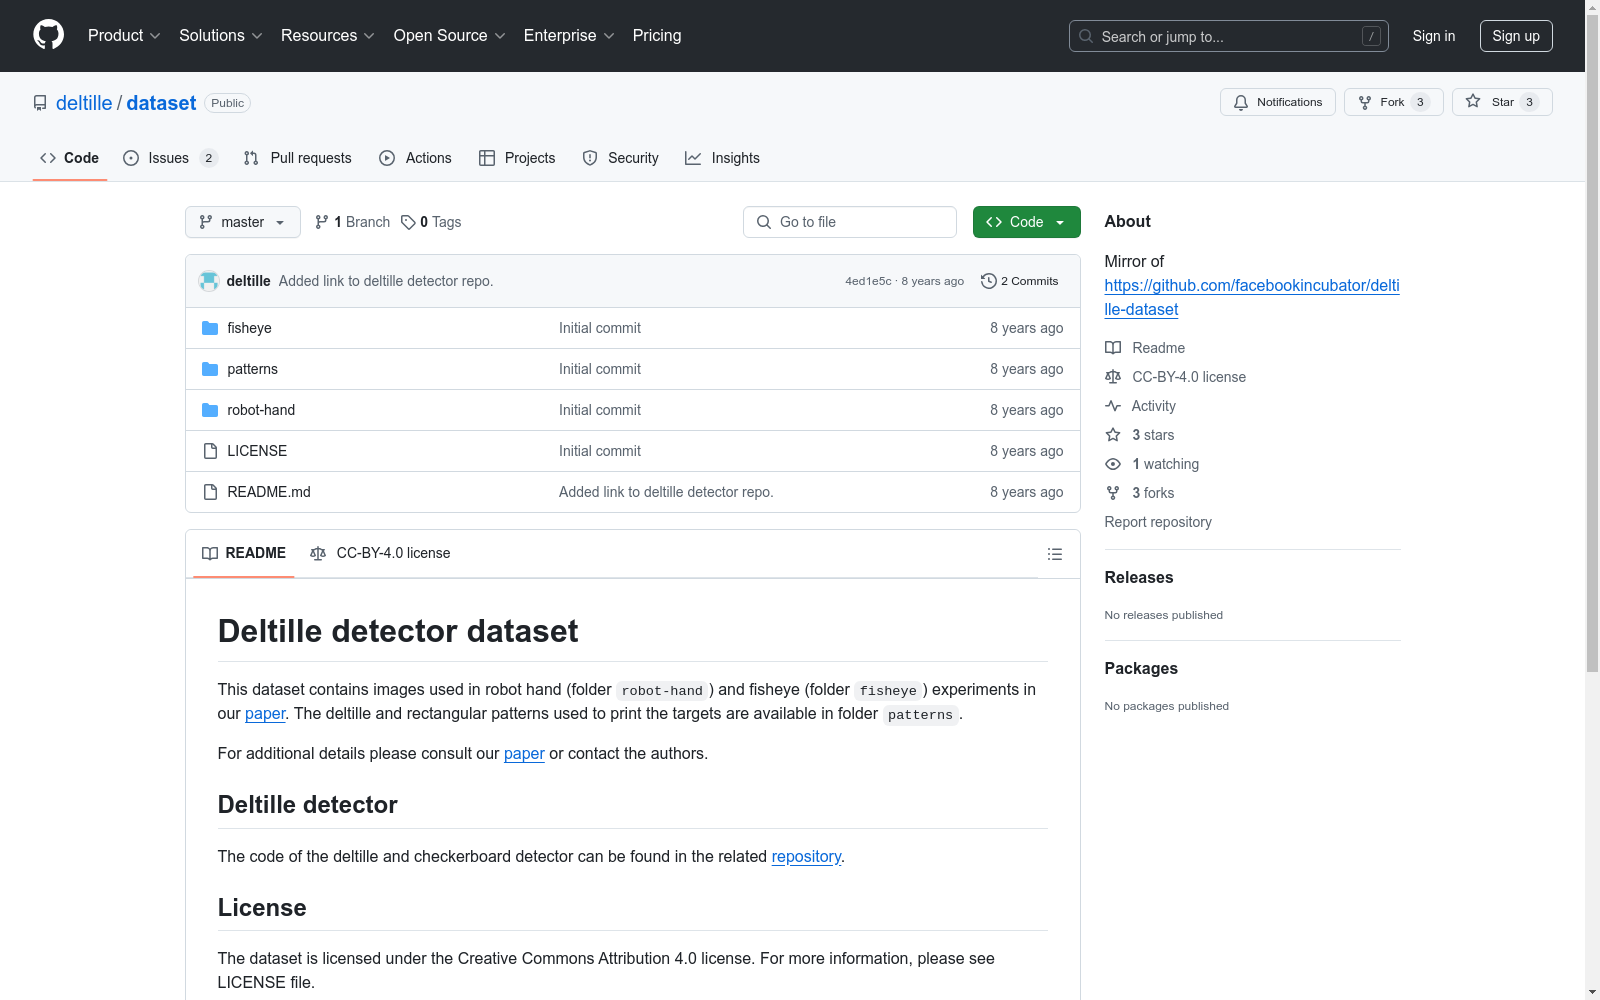Screen dimensions: 1600x1000
Task: View the 3 stars link
Action: click(x=1140, y=435)
